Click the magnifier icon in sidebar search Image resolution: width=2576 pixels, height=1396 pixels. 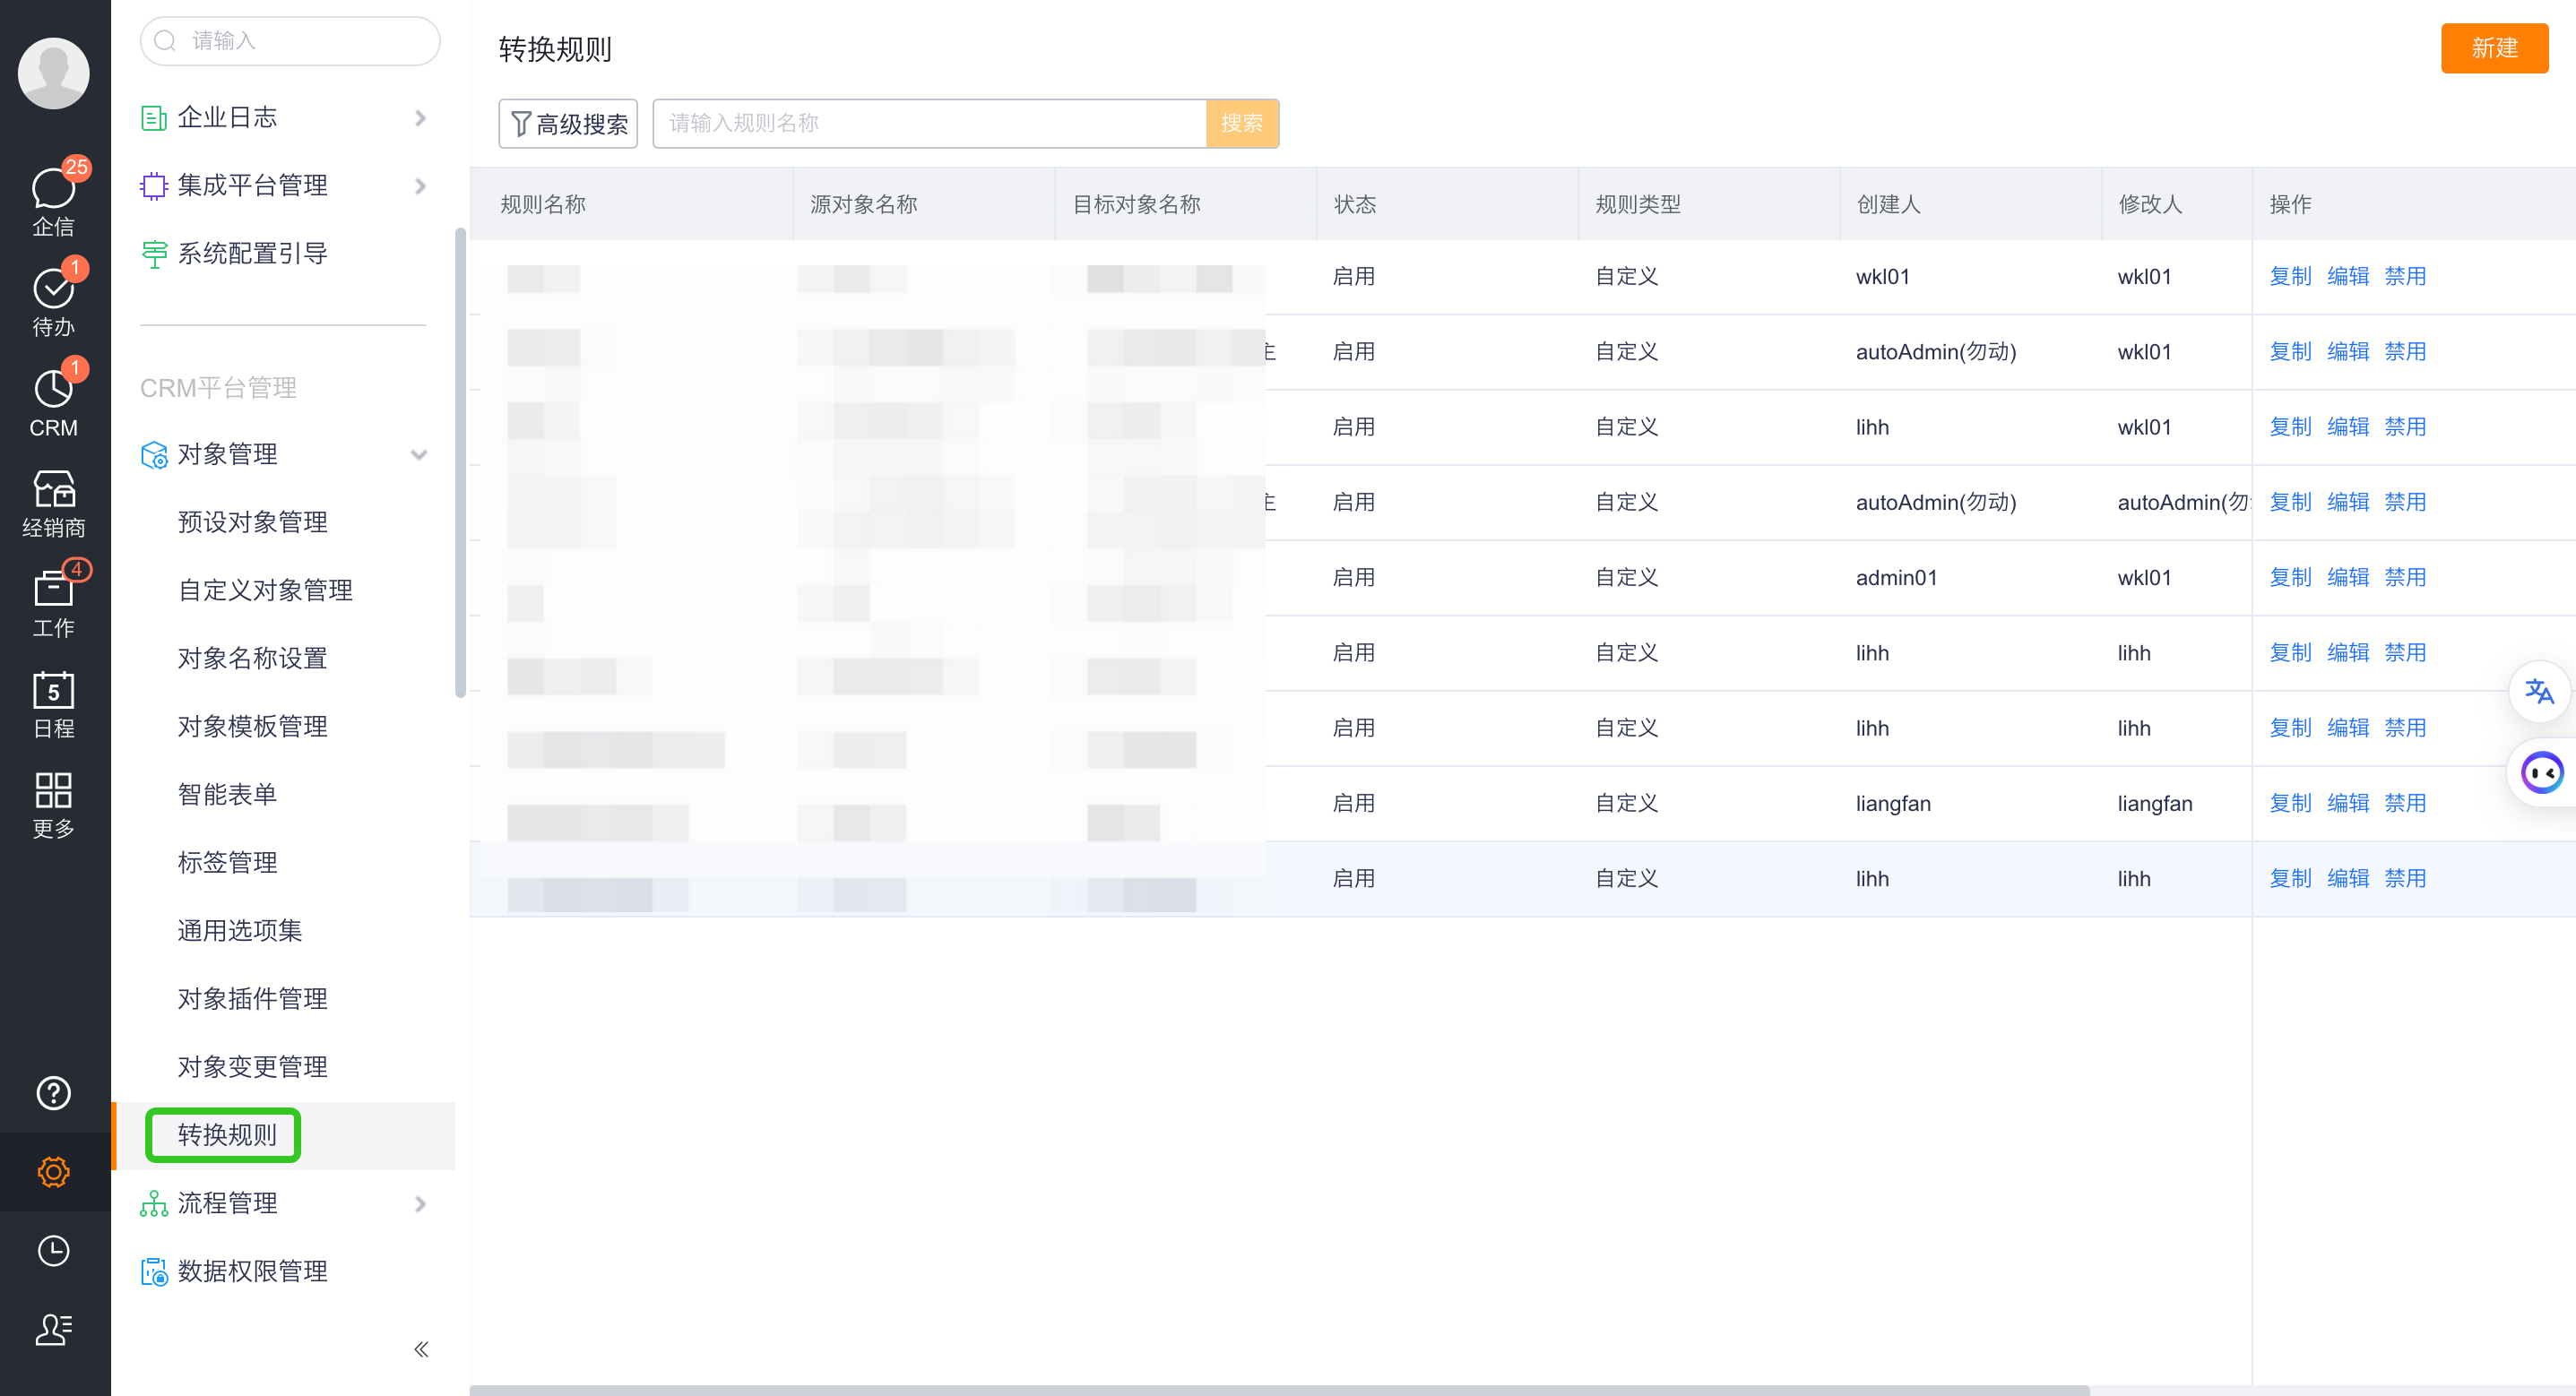pos(165,40)
